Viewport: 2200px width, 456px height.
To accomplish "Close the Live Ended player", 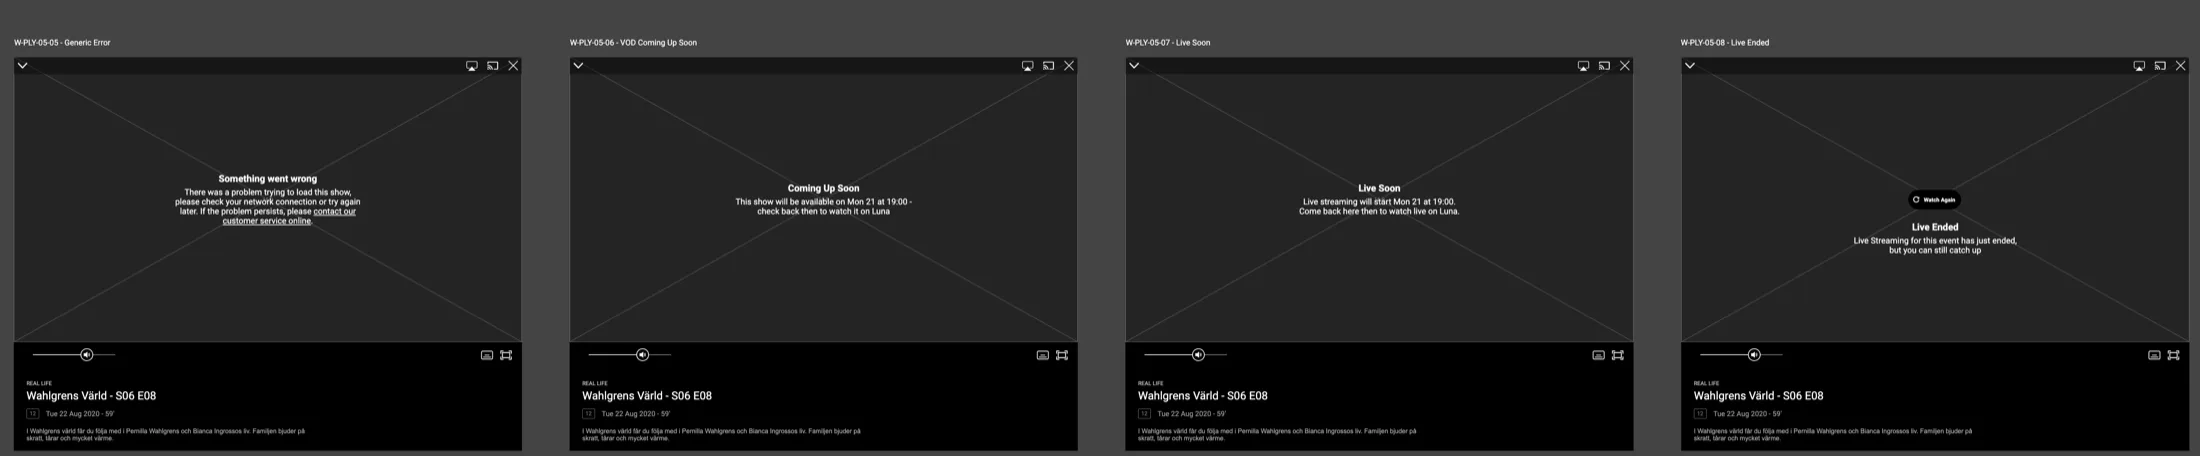I will coord(2181,66).
